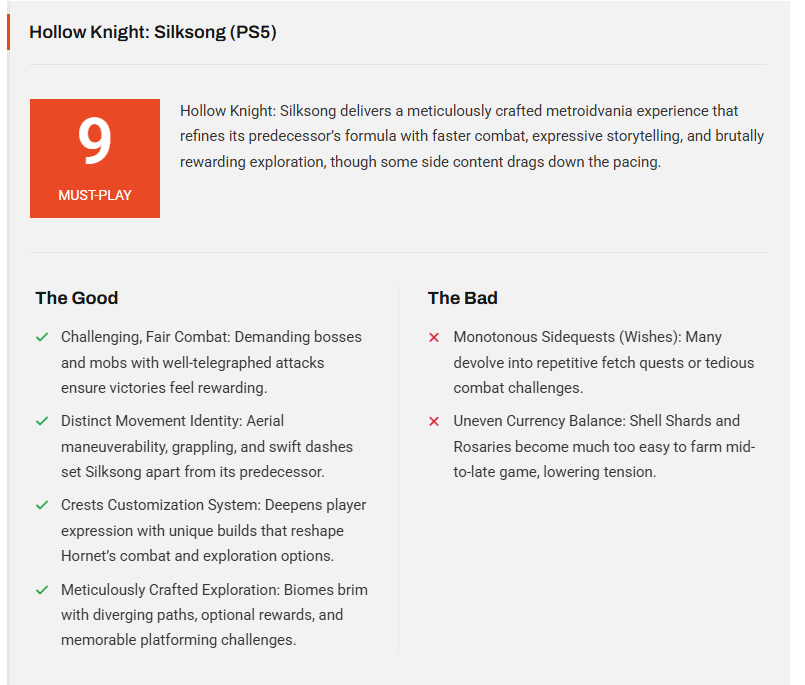The height and width of the screenshot is (685, 805).
Task: Click green checkmark beside Challenging, Fair Combat
Action: point(42,337)
